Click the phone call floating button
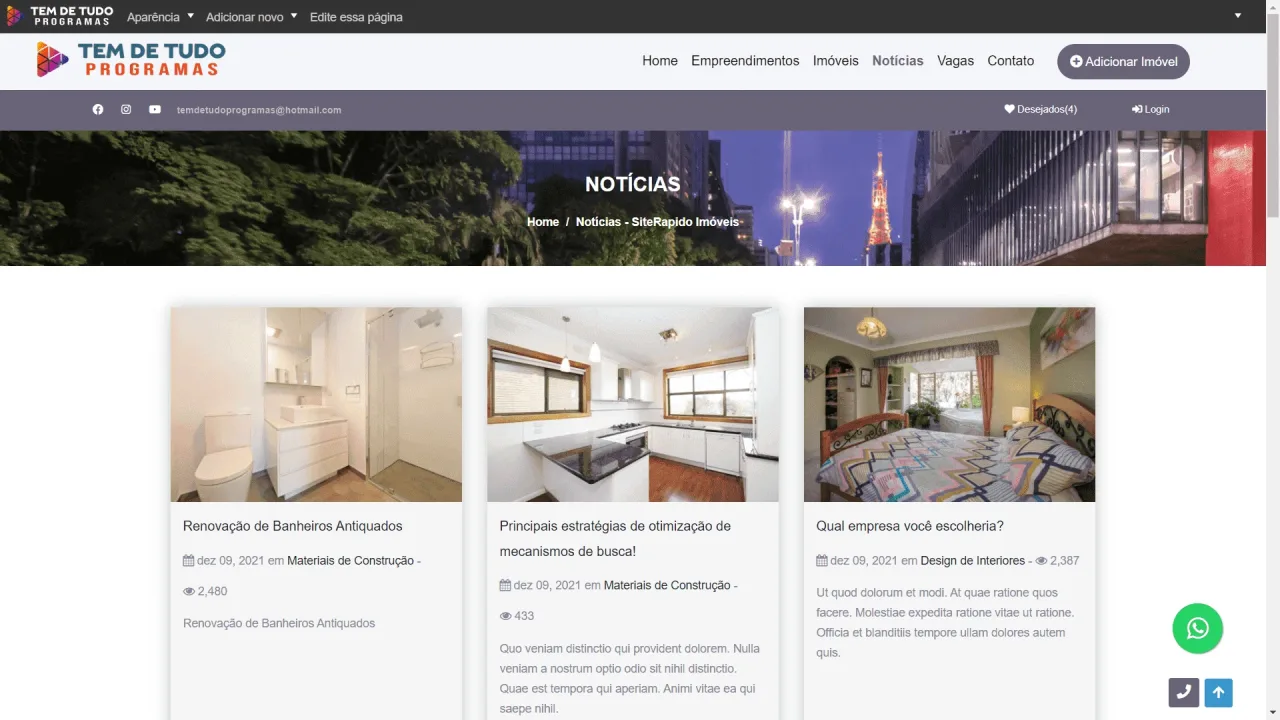Screen dimensions: 1280x720 point(1184,692)
